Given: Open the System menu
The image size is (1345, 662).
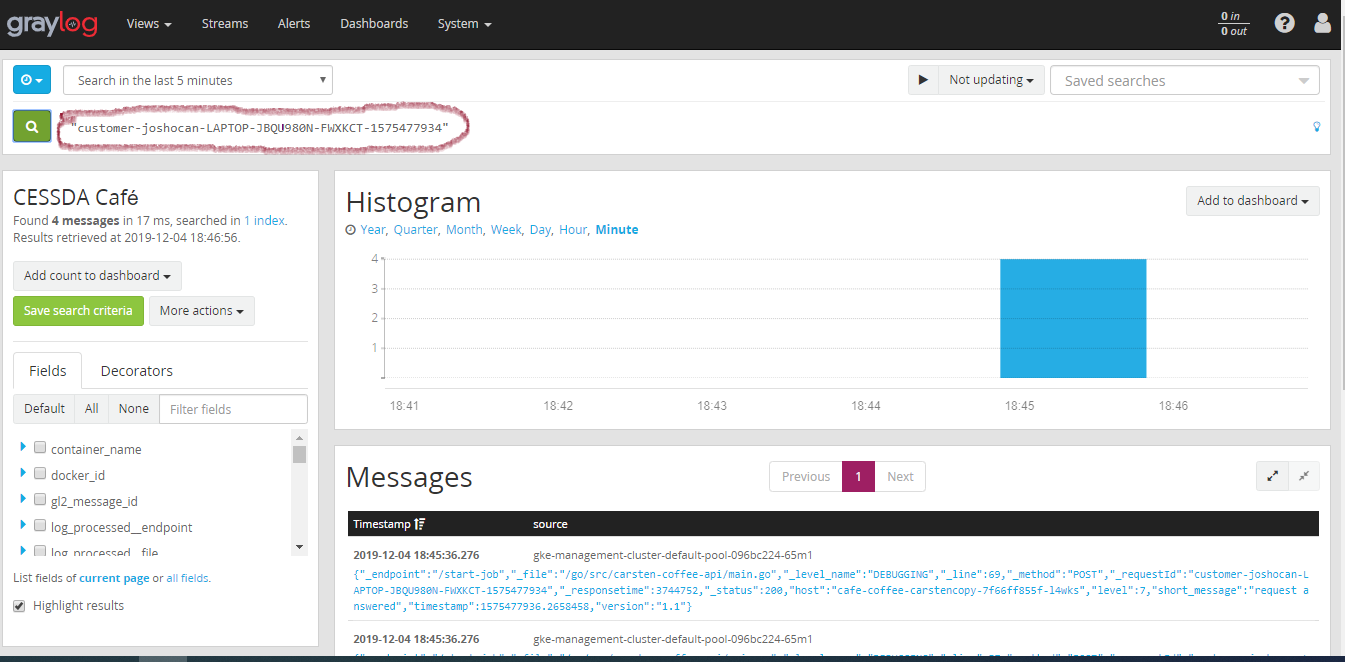Looking at the screenshot, I should click(464, 23).
